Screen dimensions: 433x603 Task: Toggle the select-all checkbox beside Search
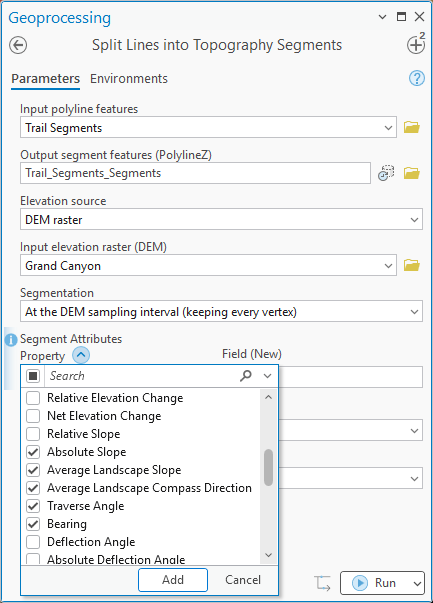[33, 376]
